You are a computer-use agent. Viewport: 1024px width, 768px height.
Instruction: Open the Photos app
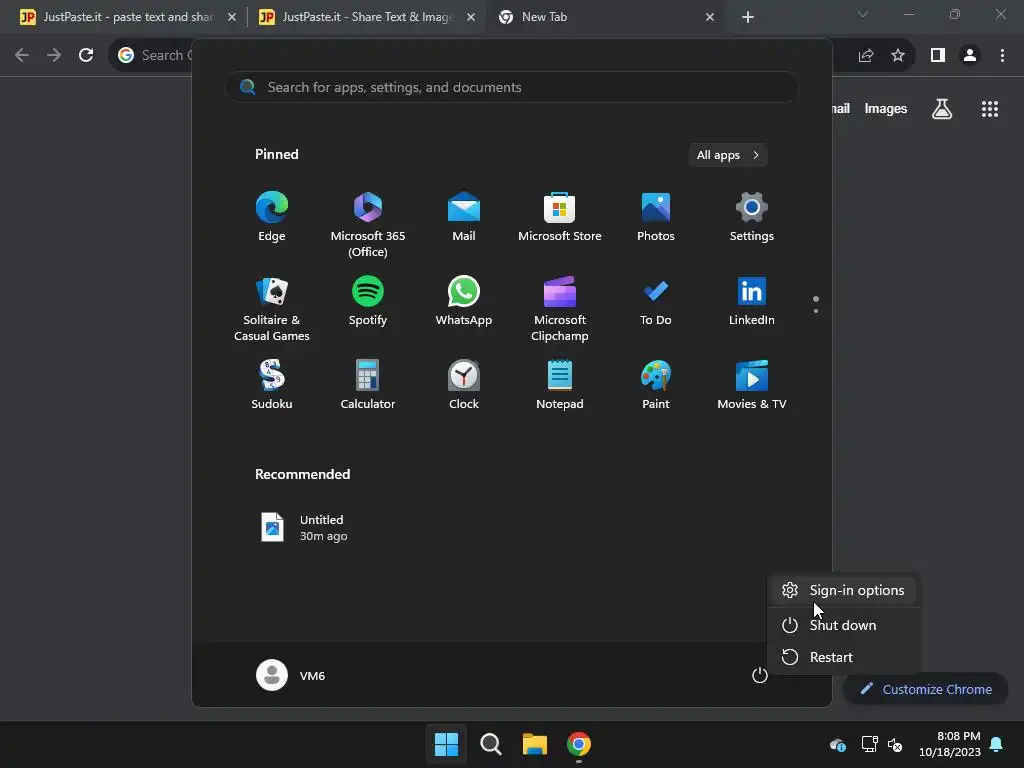click(x=656, y=217)
